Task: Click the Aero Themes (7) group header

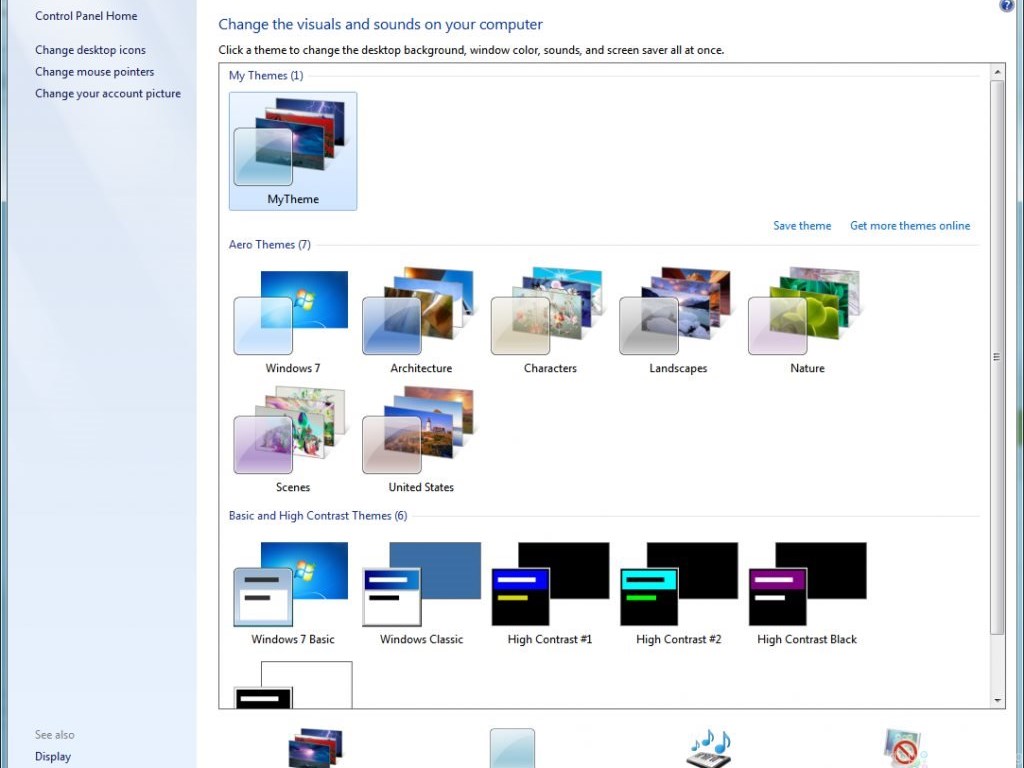Action: click(270, 244)
